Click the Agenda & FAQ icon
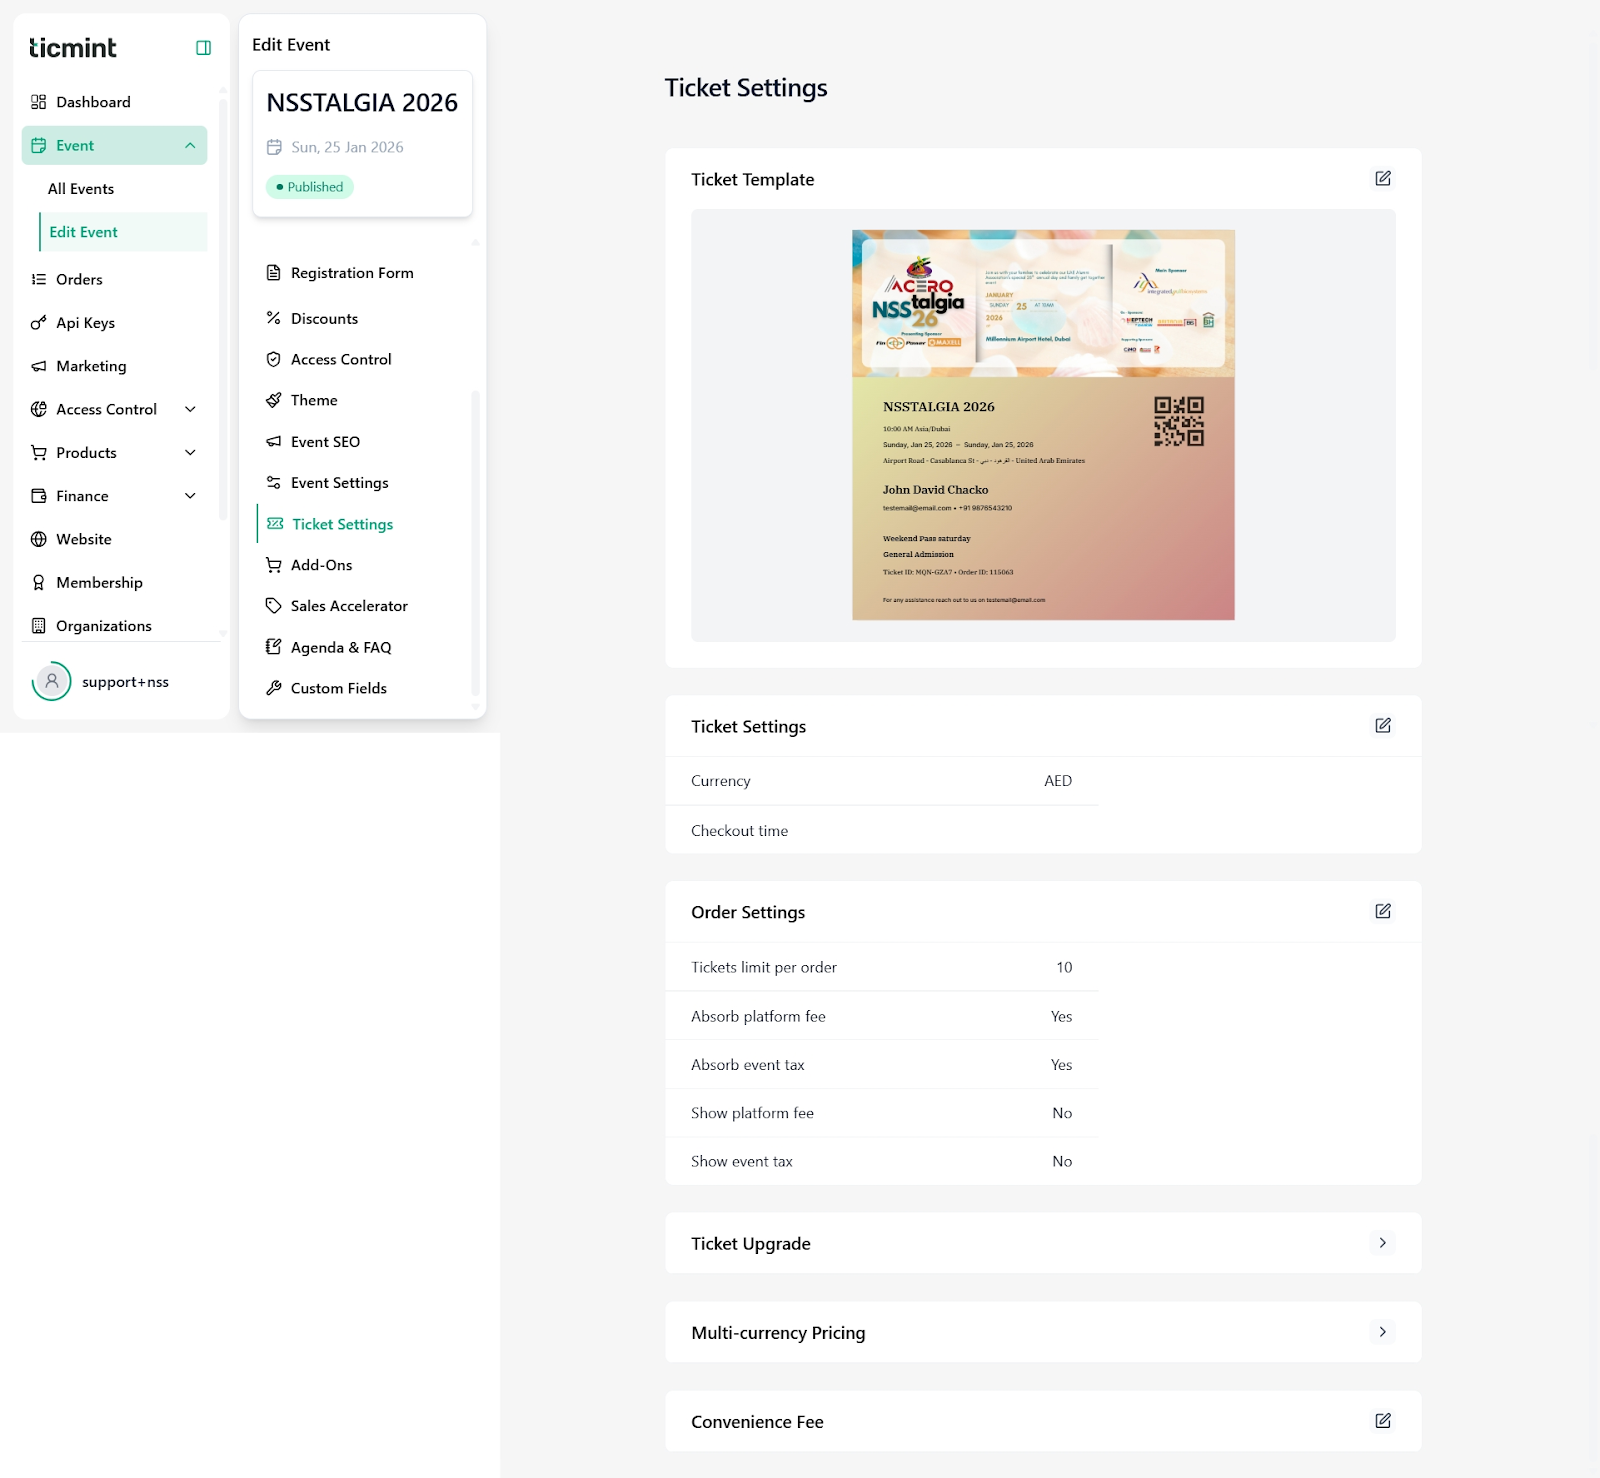Screen dimensions: 1600x1478 click(273, 647)
